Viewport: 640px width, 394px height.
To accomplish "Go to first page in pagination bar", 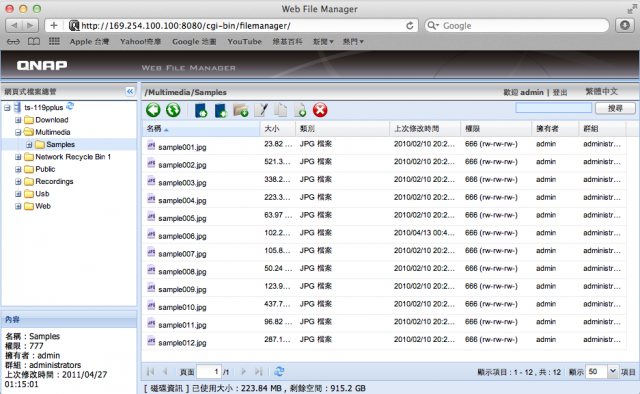I will (151, 372).
